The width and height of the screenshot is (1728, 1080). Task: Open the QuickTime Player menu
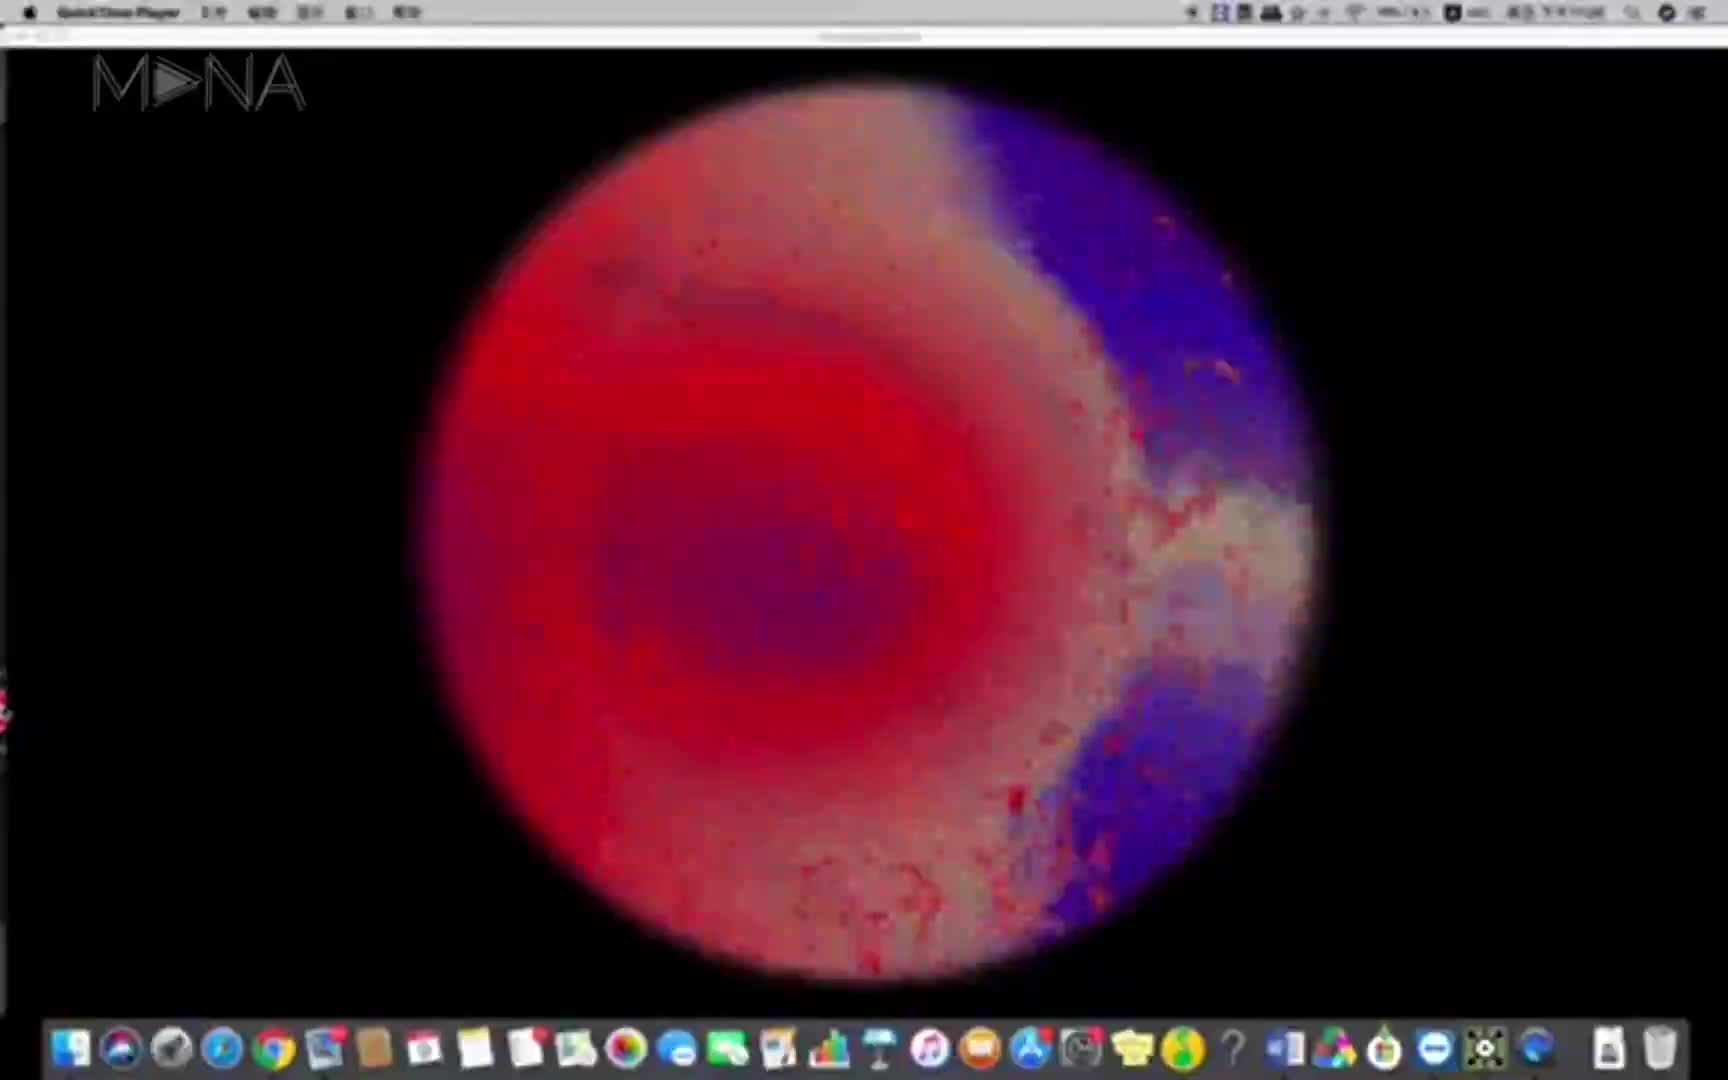(118, 12)
